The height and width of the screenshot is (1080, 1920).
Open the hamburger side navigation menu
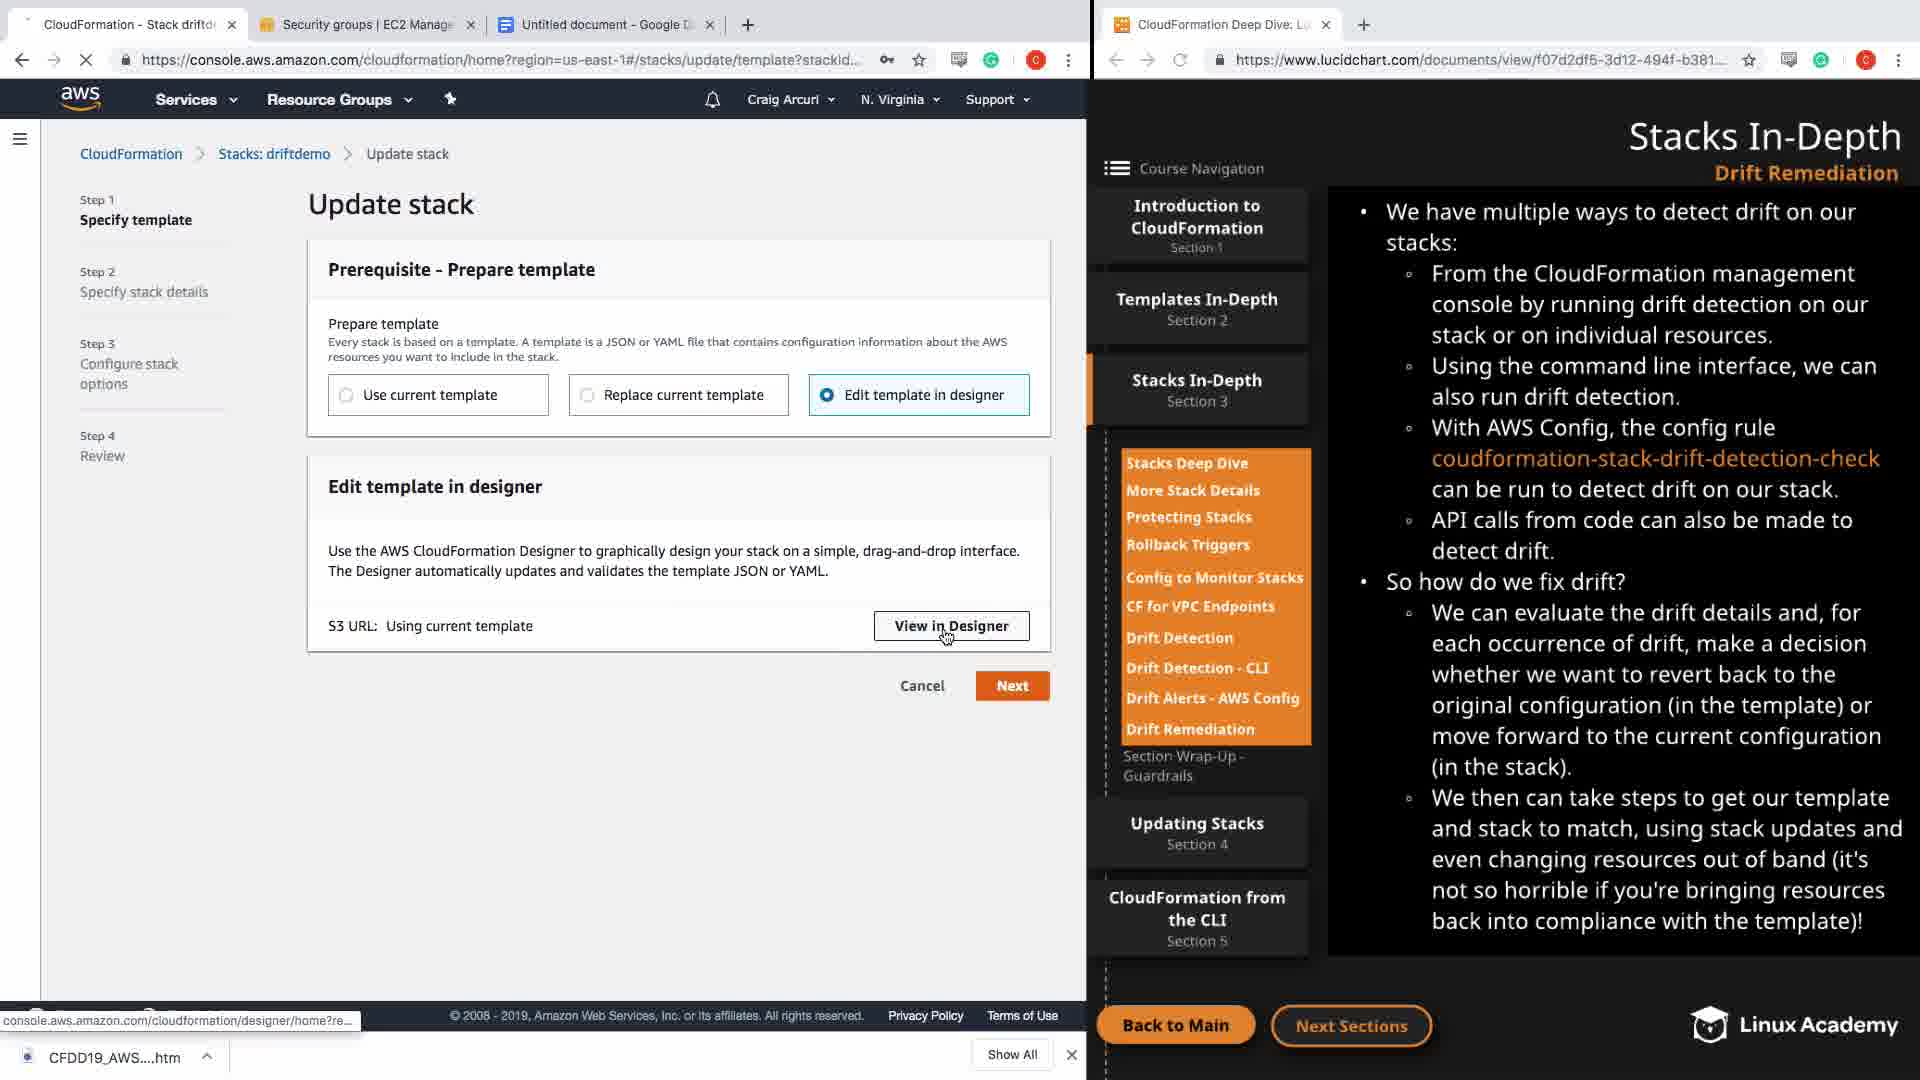[x=20, y=139]
